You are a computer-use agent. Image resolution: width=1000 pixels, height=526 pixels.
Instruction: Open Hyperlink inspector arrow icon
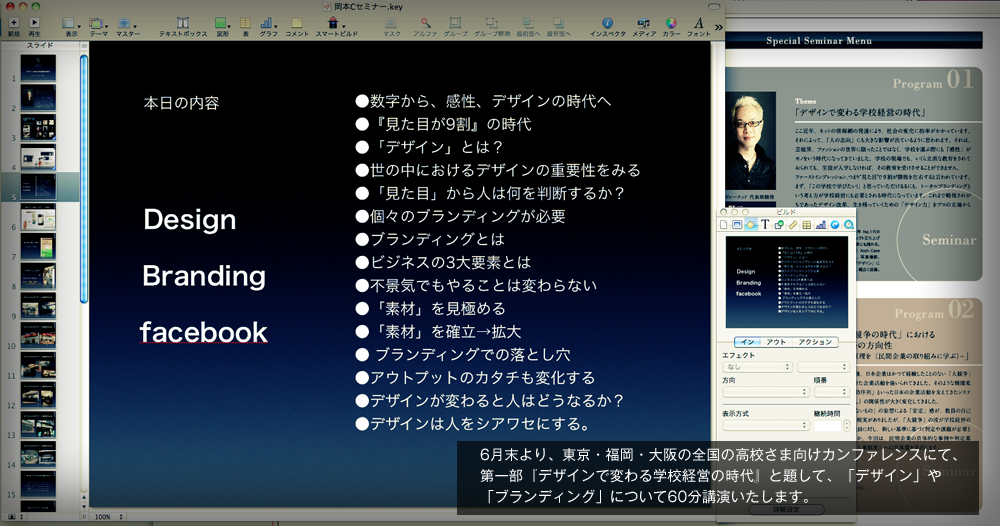tap(835, 224)
